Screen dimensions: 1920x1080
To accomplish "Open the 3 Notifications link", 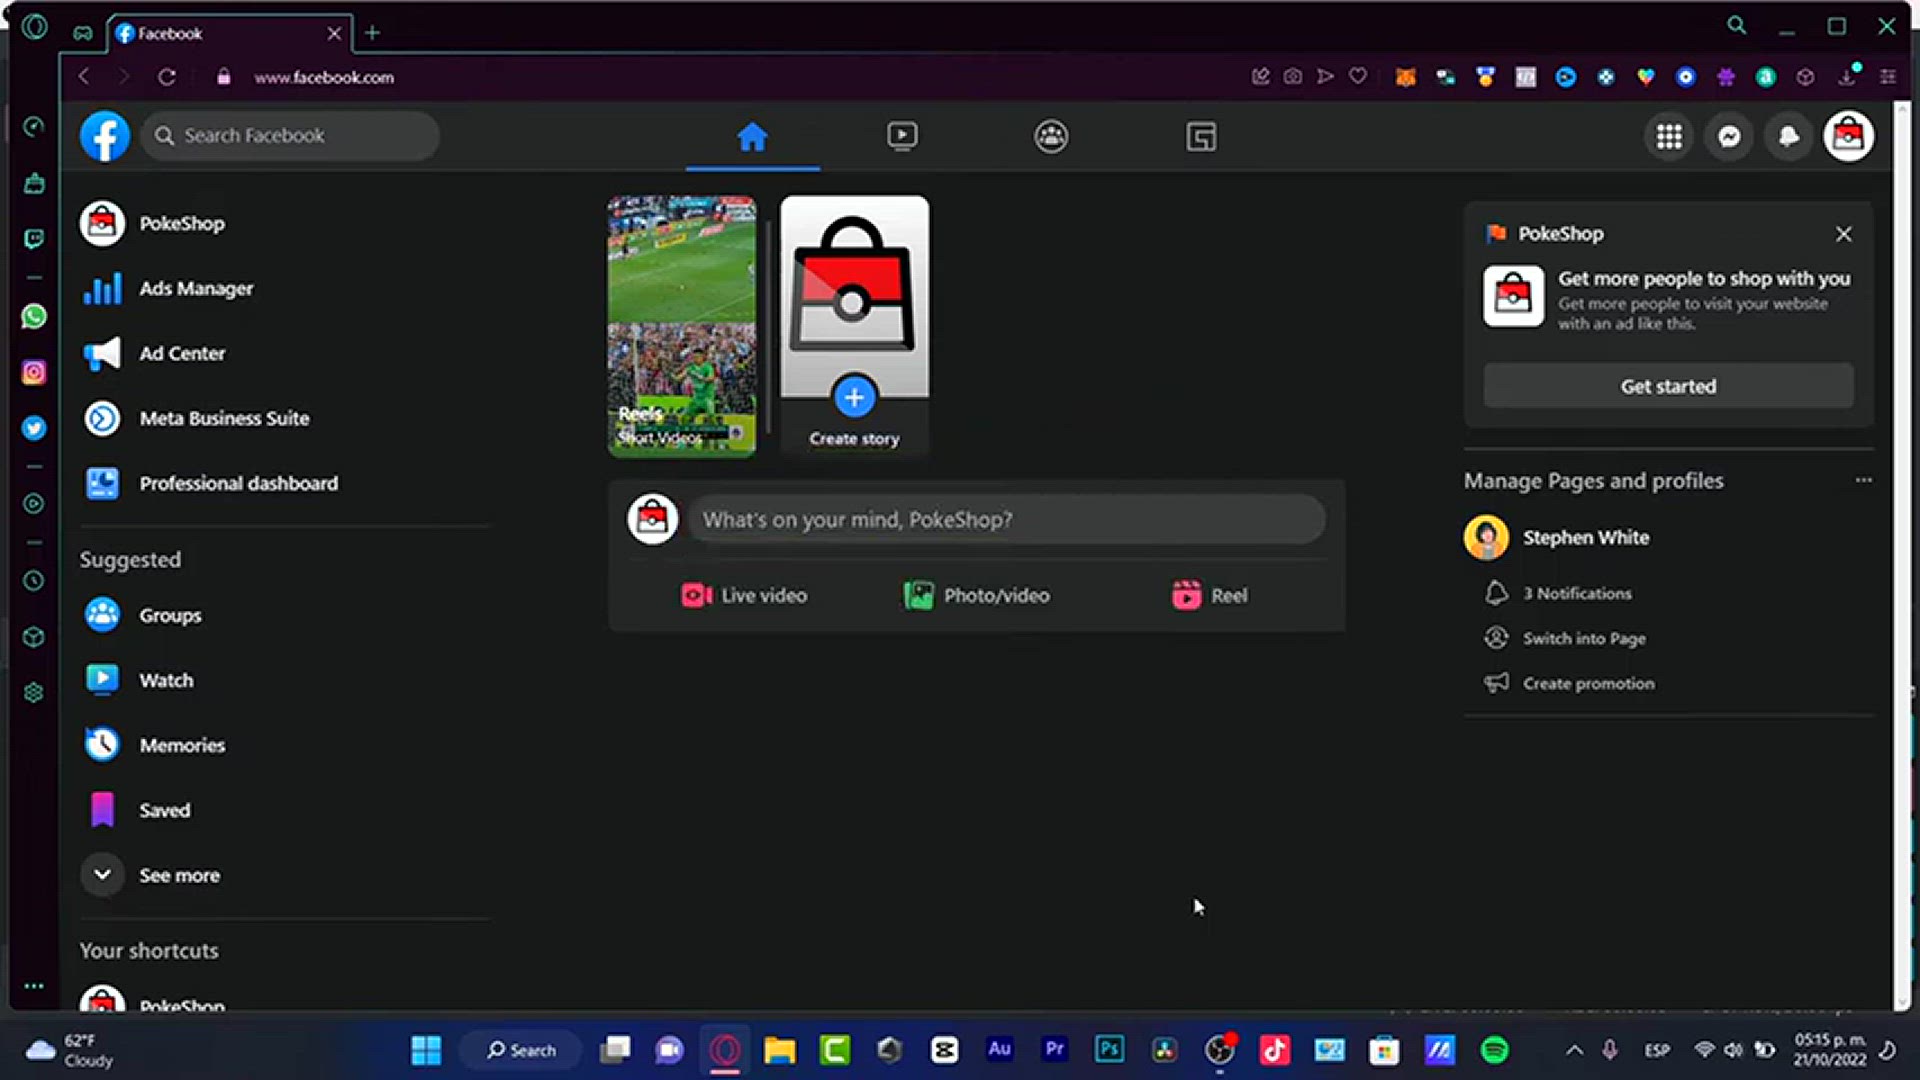I will coord(1577,593).
